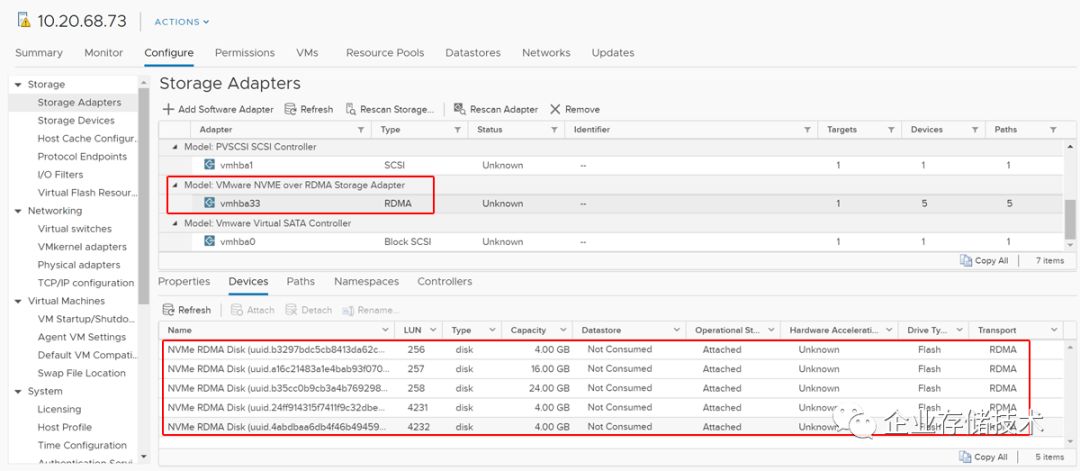Click the Rescan Storage icon

tap(351, 109)
